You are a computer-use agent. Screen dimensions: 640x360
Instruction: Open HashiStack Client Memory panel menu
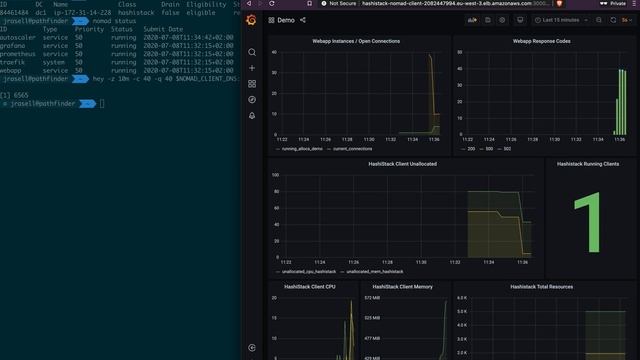(x=402, y=287)
